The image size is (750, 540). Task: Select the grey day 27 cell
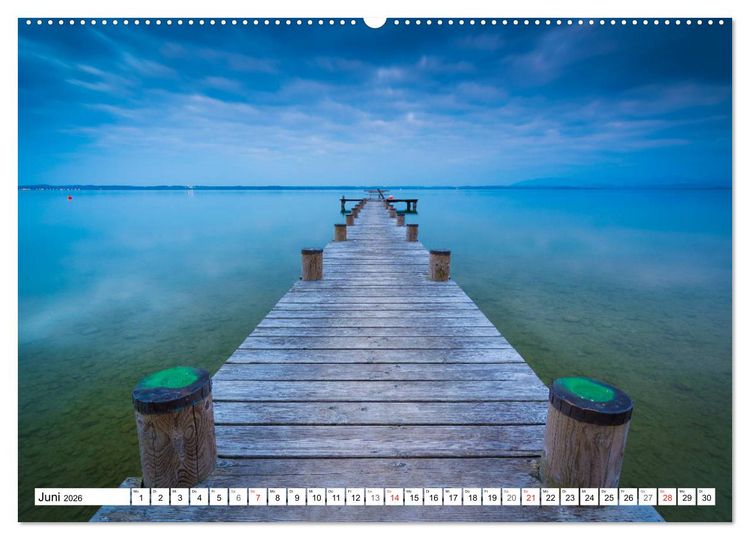point(649,496)
